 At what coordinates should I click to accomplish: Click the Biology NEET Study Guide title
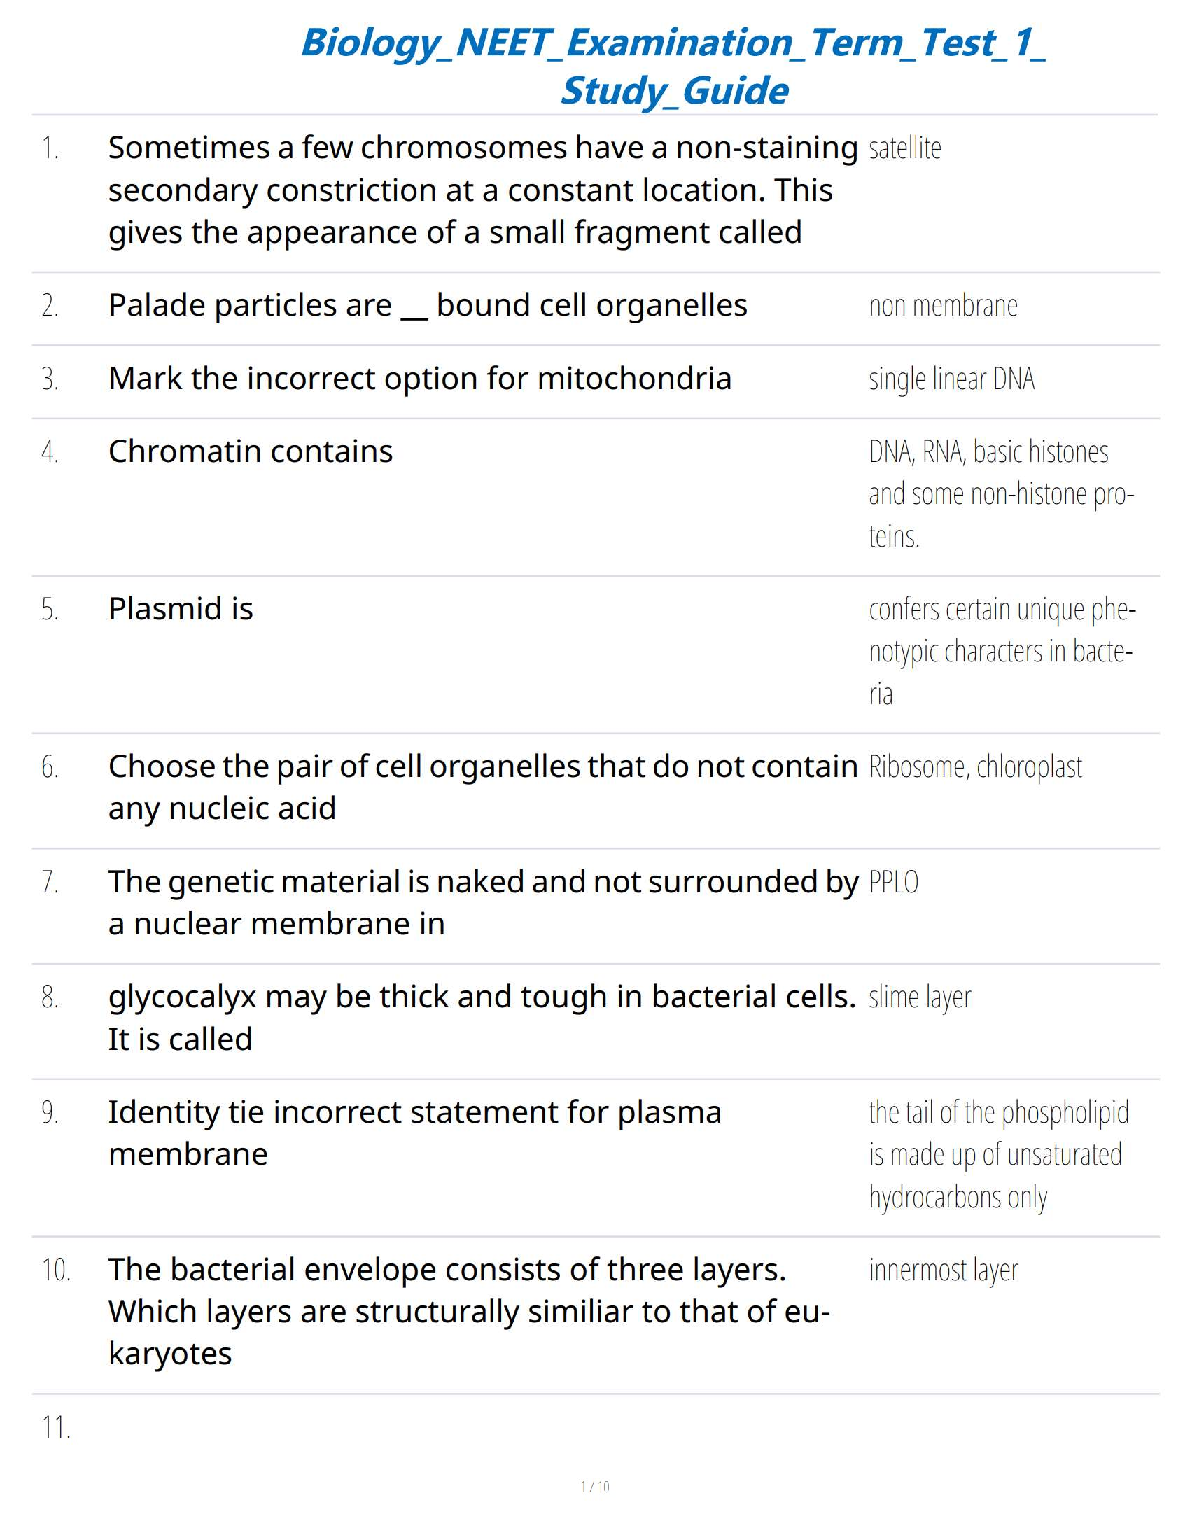point(673,66)
